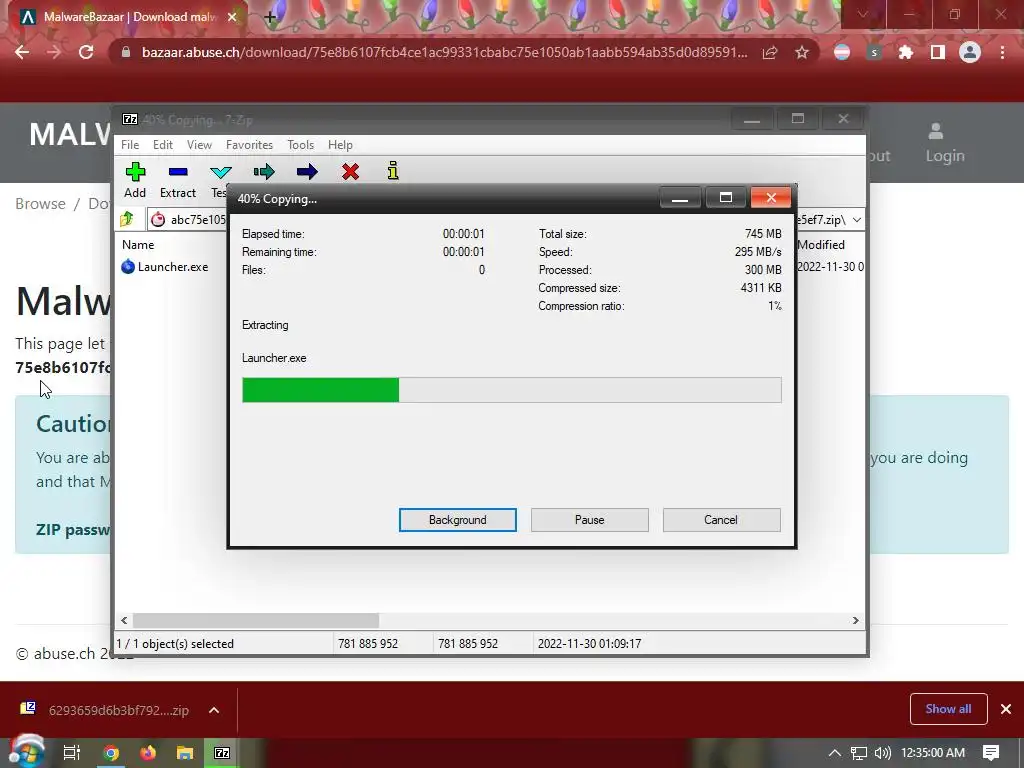Open the notification center icon
The width and height of the screenshot is (1024, 768).
click(x=991, y=752)
